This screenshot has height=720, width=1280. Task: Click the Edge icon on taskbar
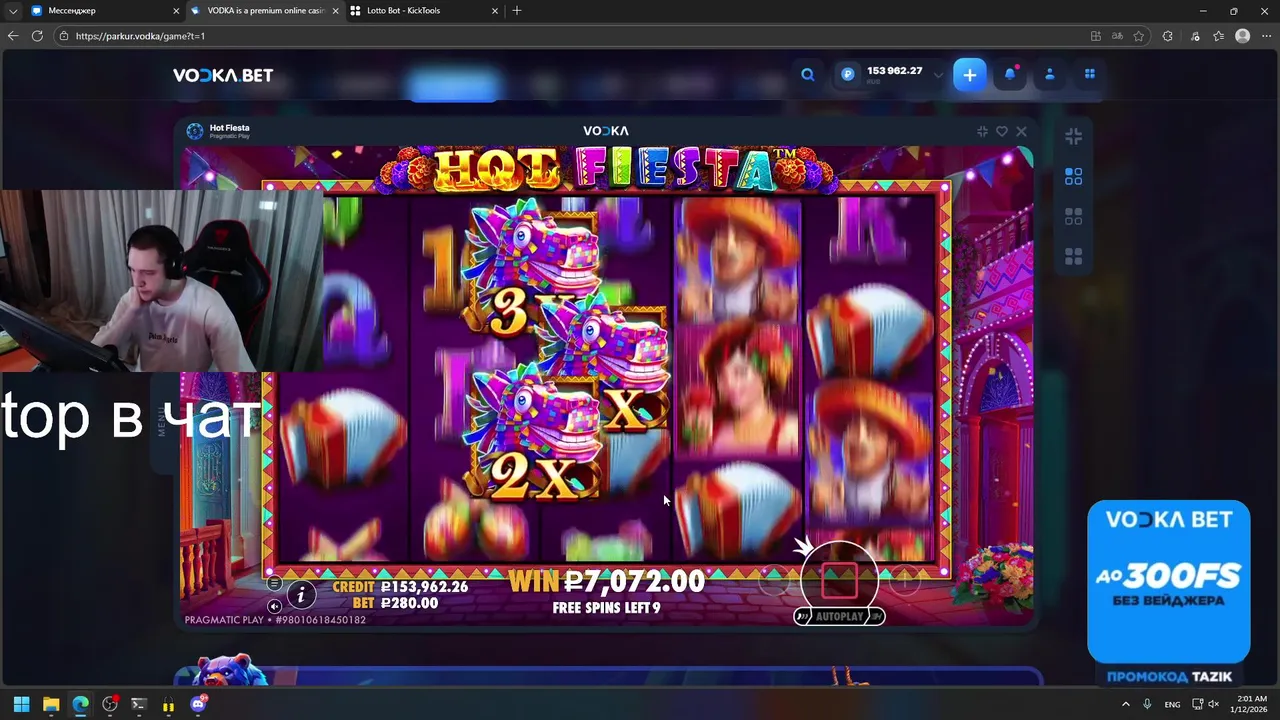pyautogui.click(x=80, y=704)
